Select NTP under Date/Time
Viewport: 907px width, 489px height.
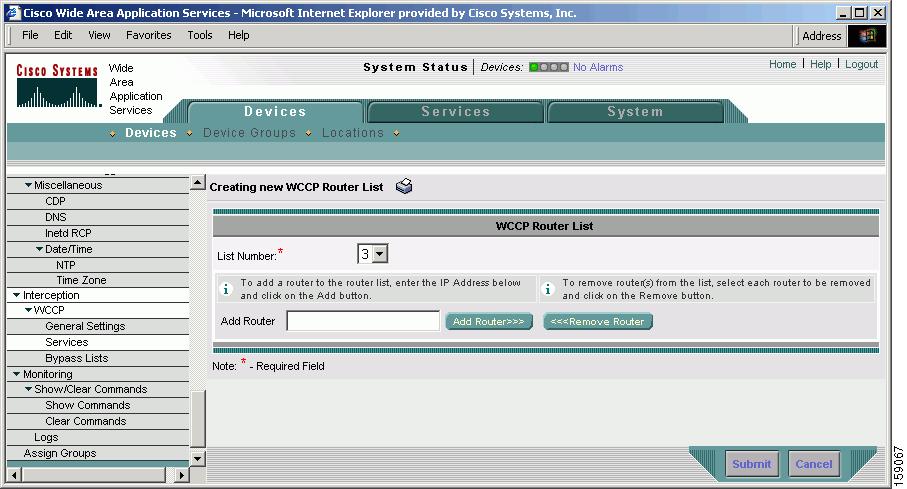pyautogui.click(x=65, y=265)
